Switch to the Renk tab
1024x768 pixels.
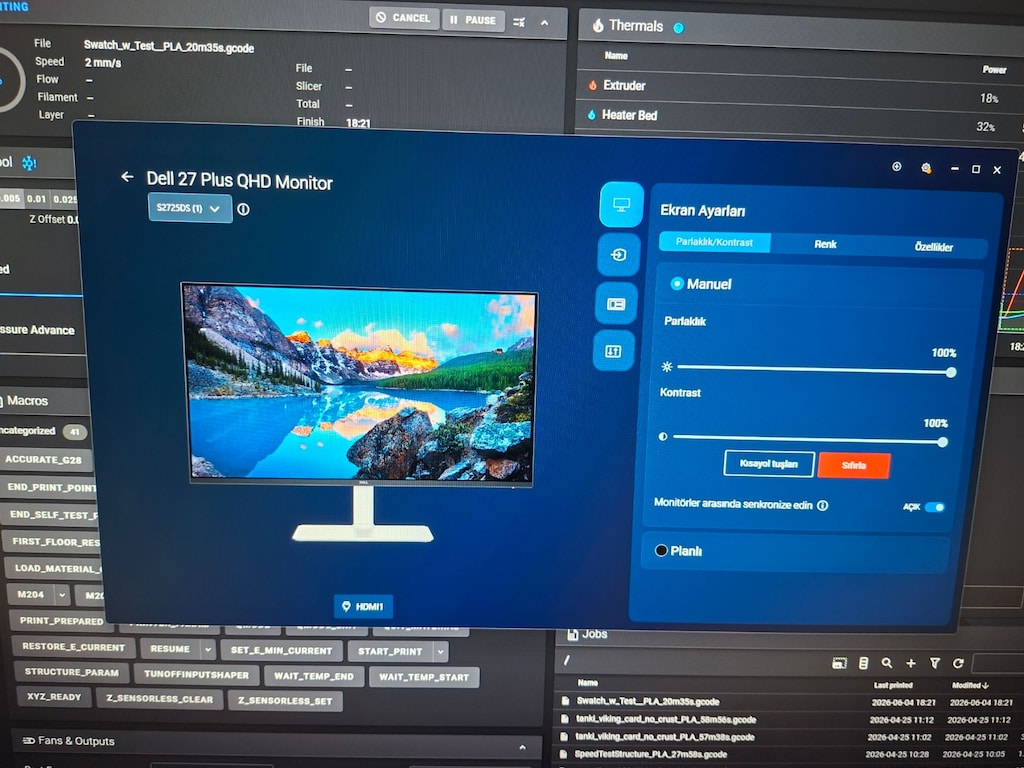[x=825, y=244]
